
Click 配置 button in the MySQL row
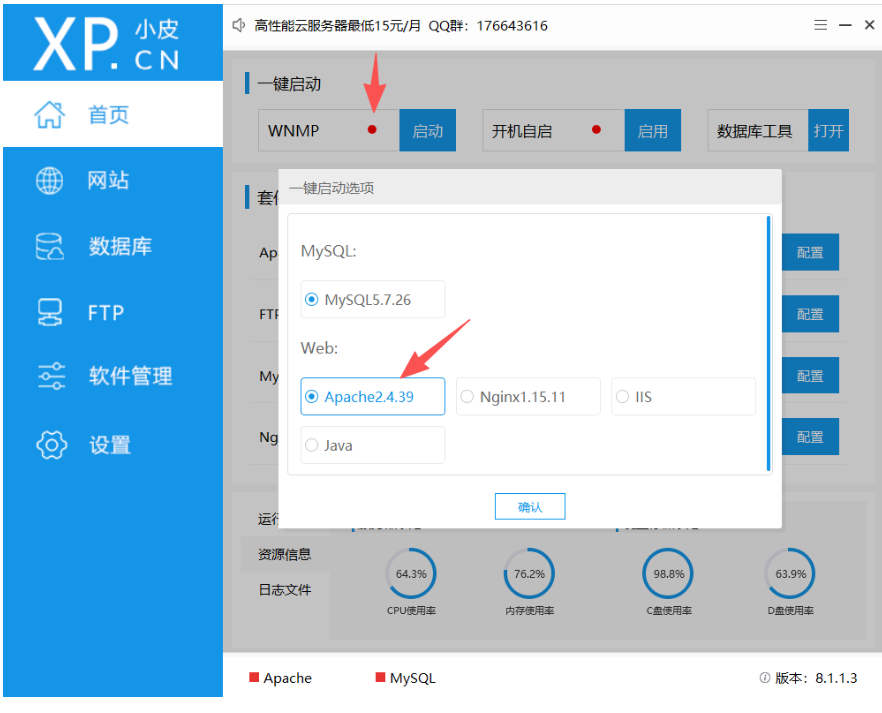[810, 375]
